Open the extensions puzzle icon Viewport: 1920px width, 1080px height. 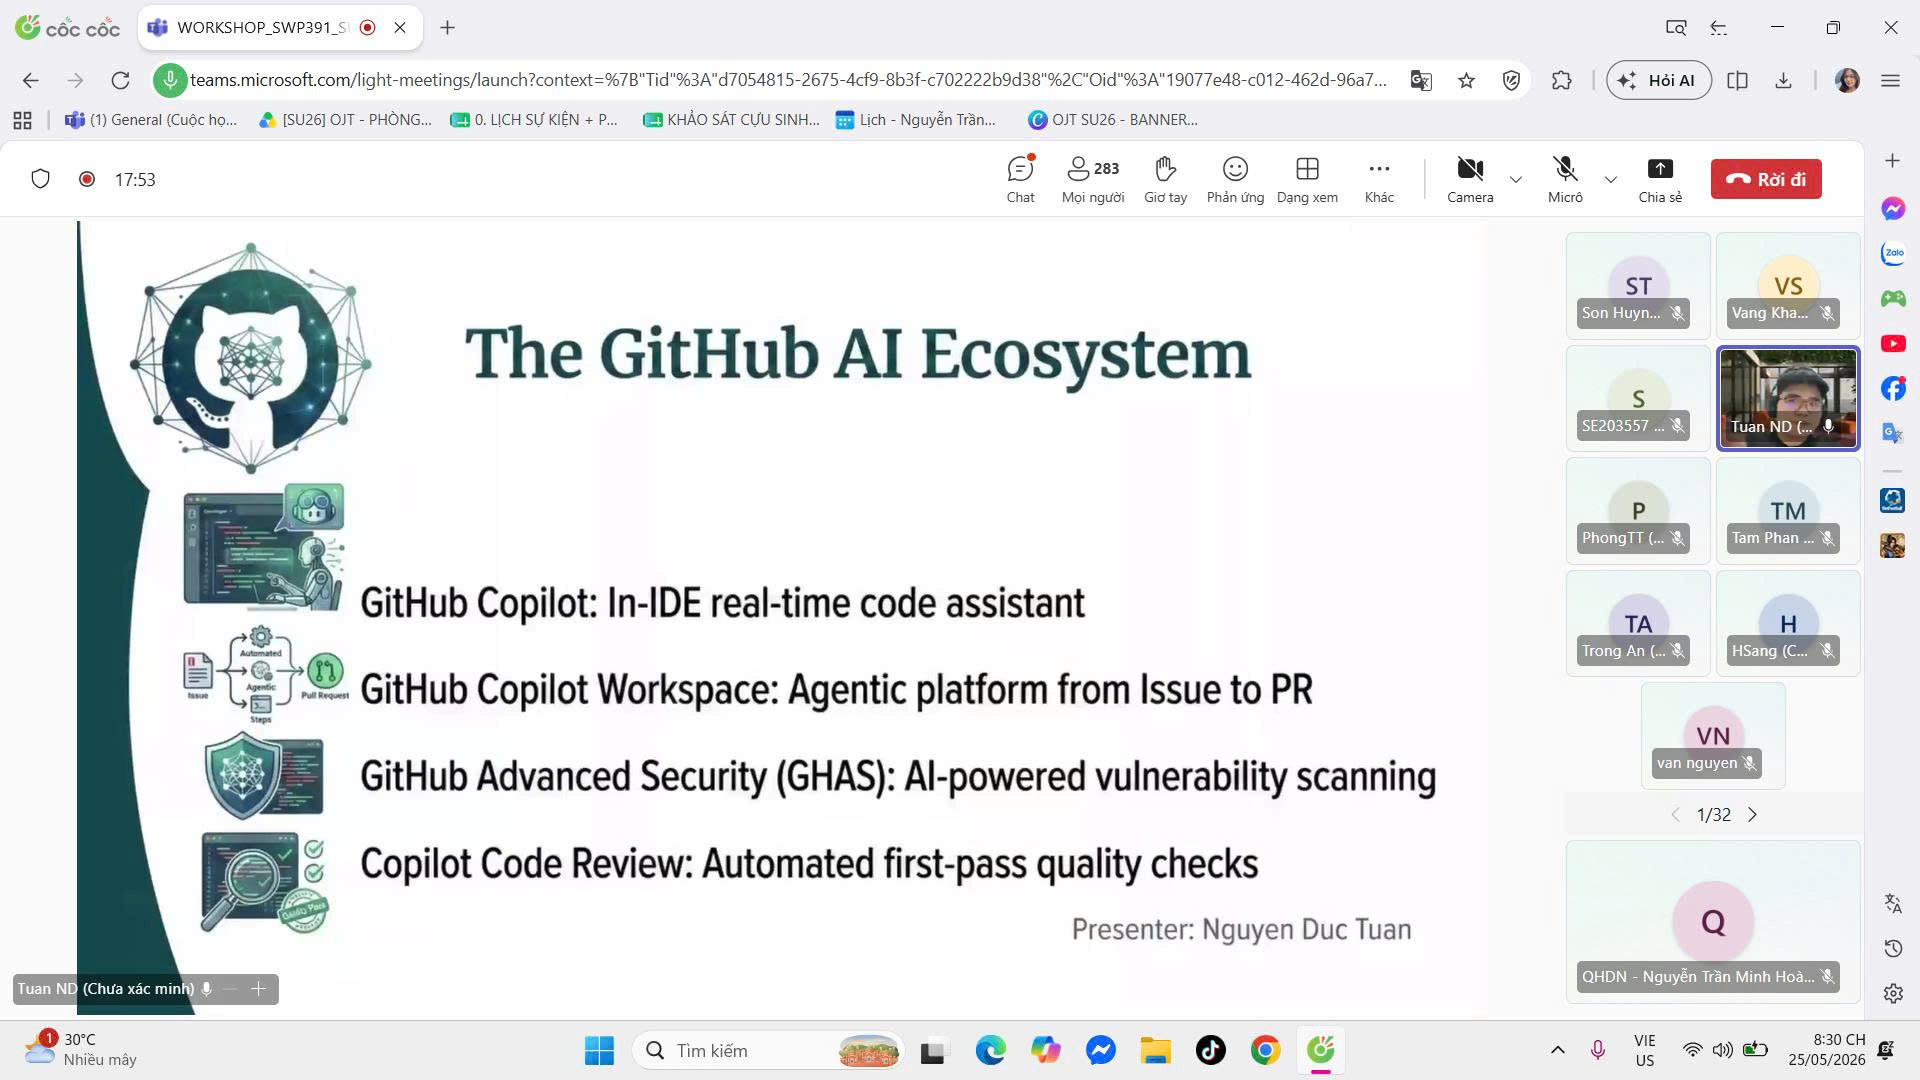[1561, 80]
